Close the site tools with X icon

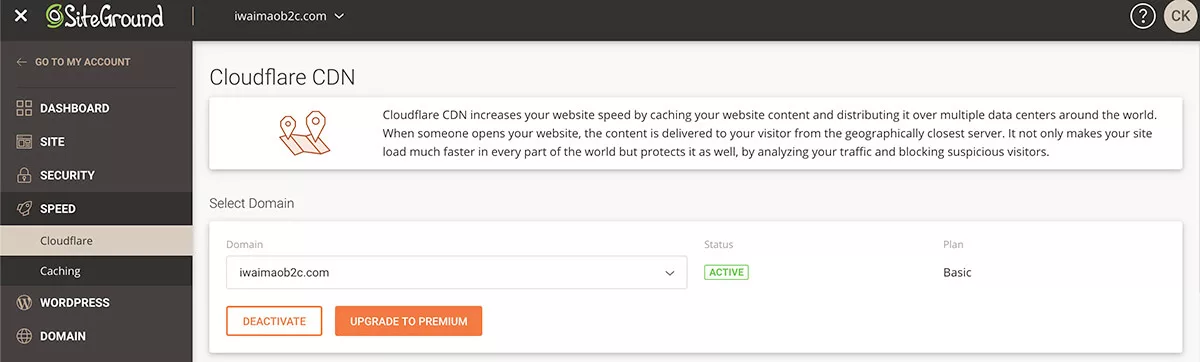pyautogui.click(x=21, y=17)
